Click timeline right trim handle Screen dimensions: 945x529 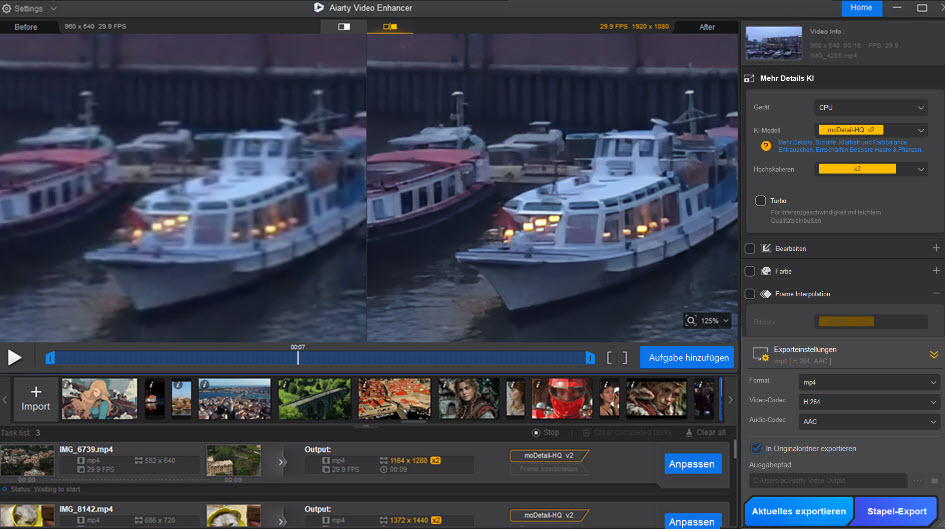pos(590,358)
